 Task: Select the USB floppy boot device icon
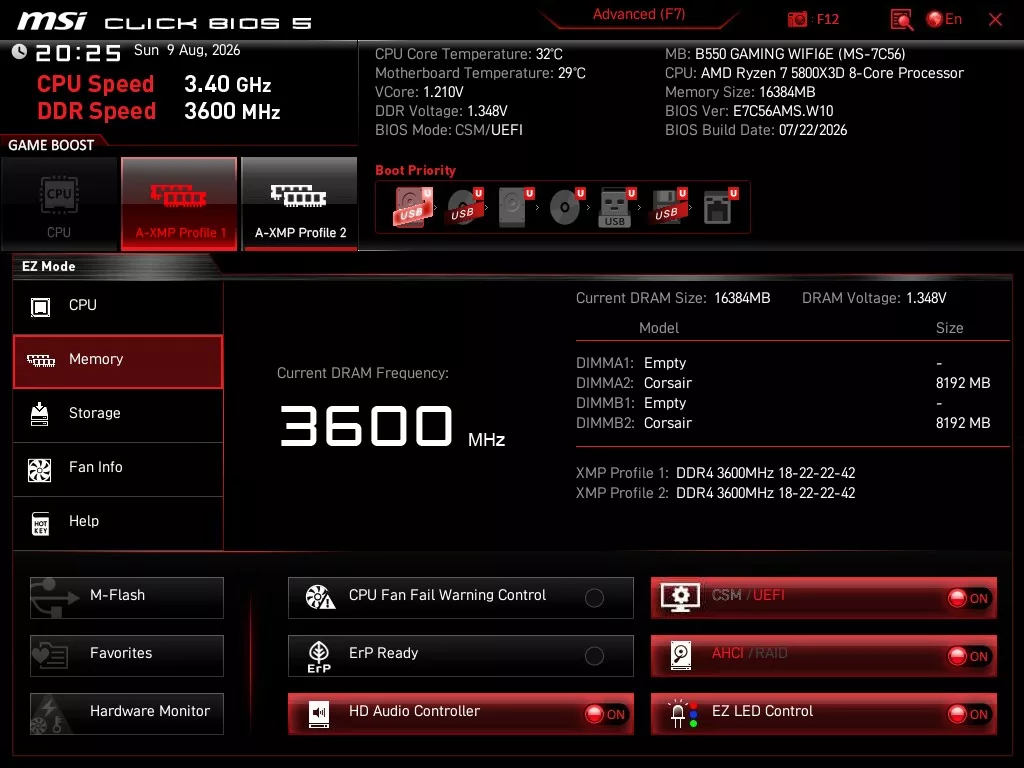[x=667, y=207]
